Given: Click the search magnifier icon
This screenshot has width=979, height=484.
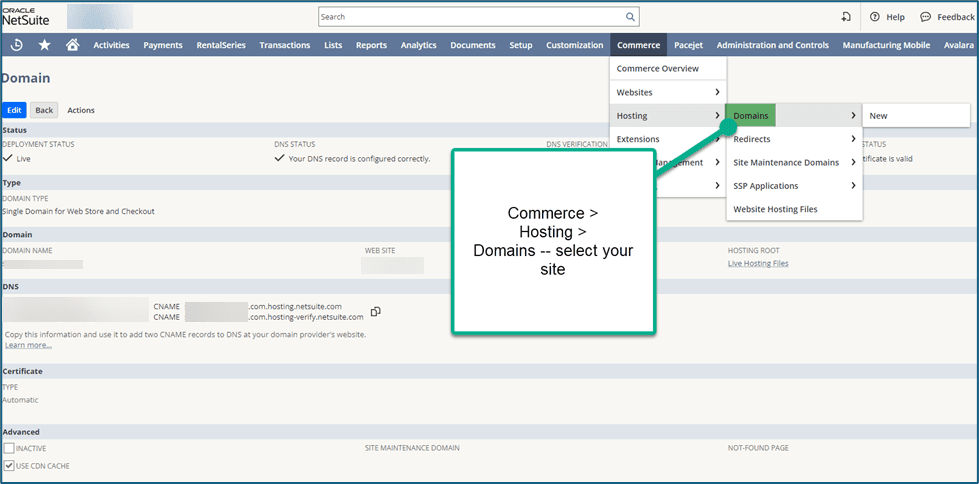Looking at the screenshot, I should pos(631,17).
